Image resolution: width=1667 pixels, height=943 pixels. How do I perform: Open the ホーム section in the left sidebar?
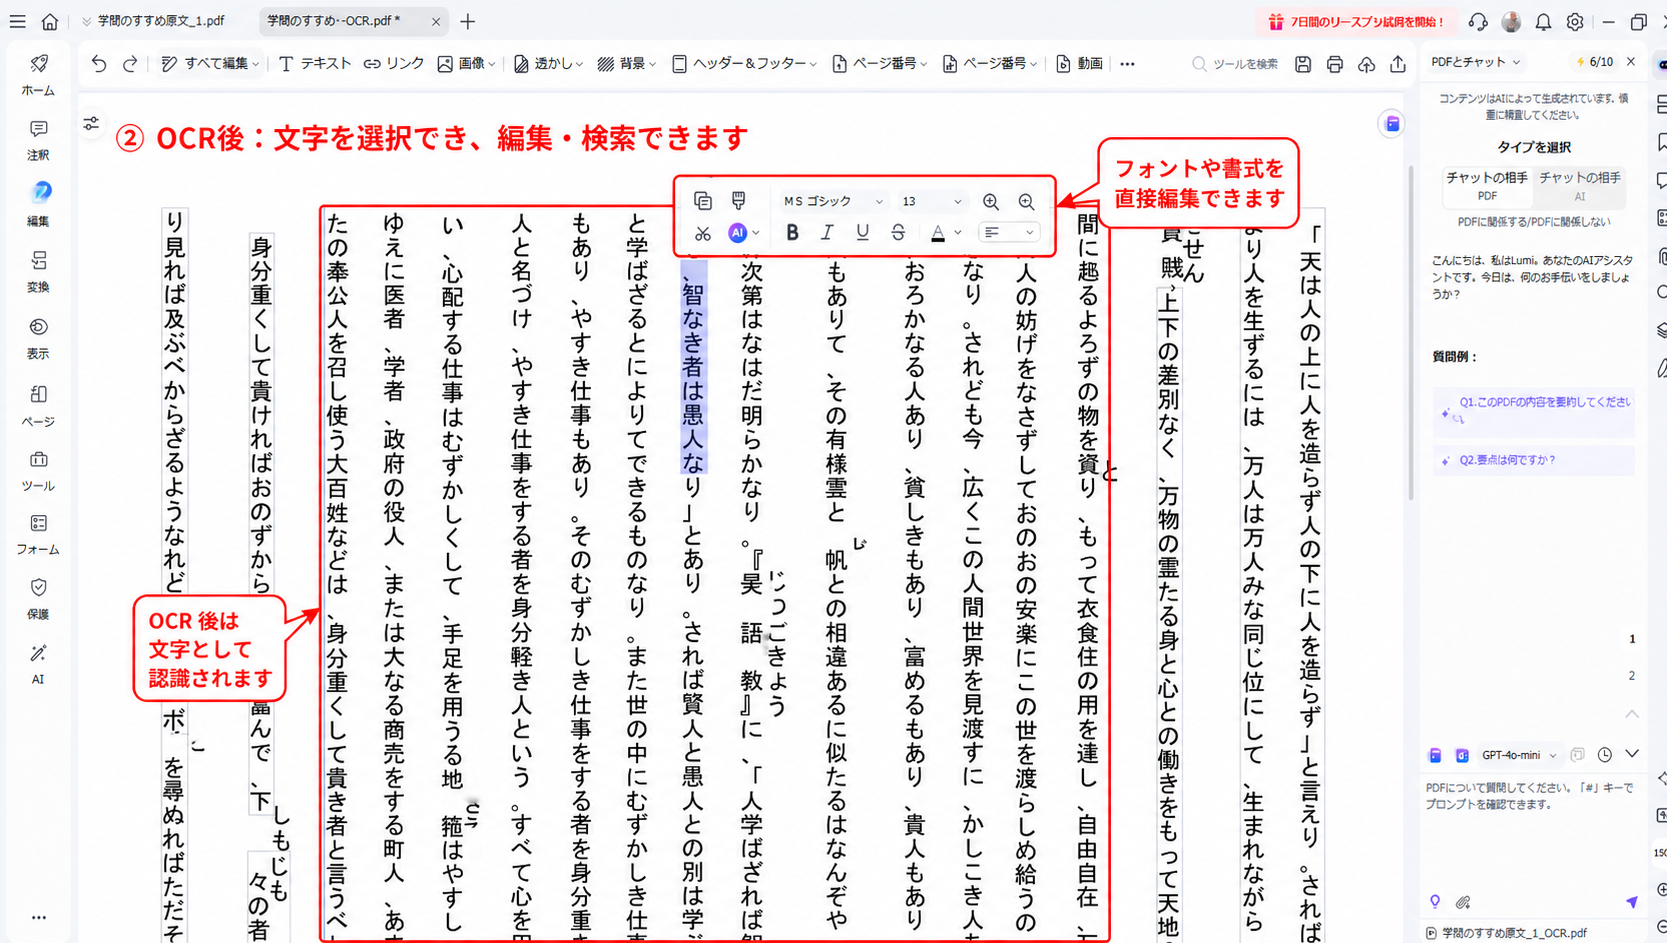point(38,75)
